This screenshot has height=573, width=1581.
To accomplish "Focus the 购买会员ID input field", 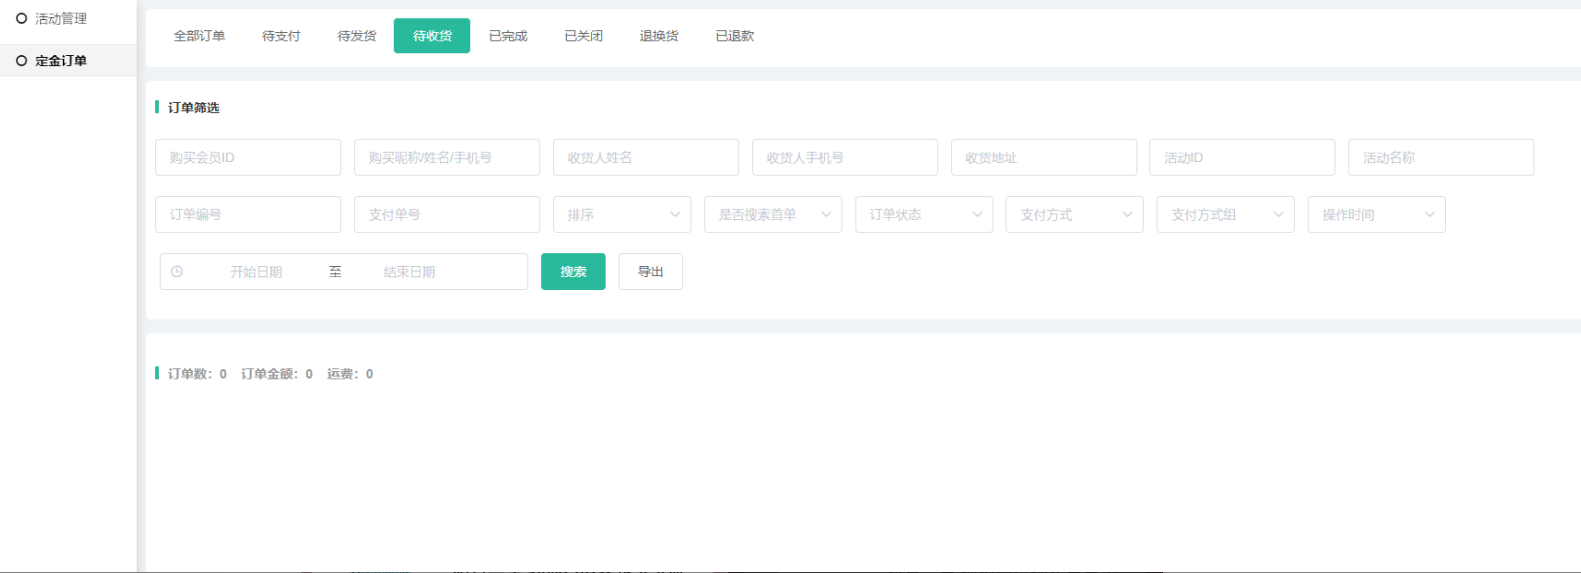I will point(248,158).
